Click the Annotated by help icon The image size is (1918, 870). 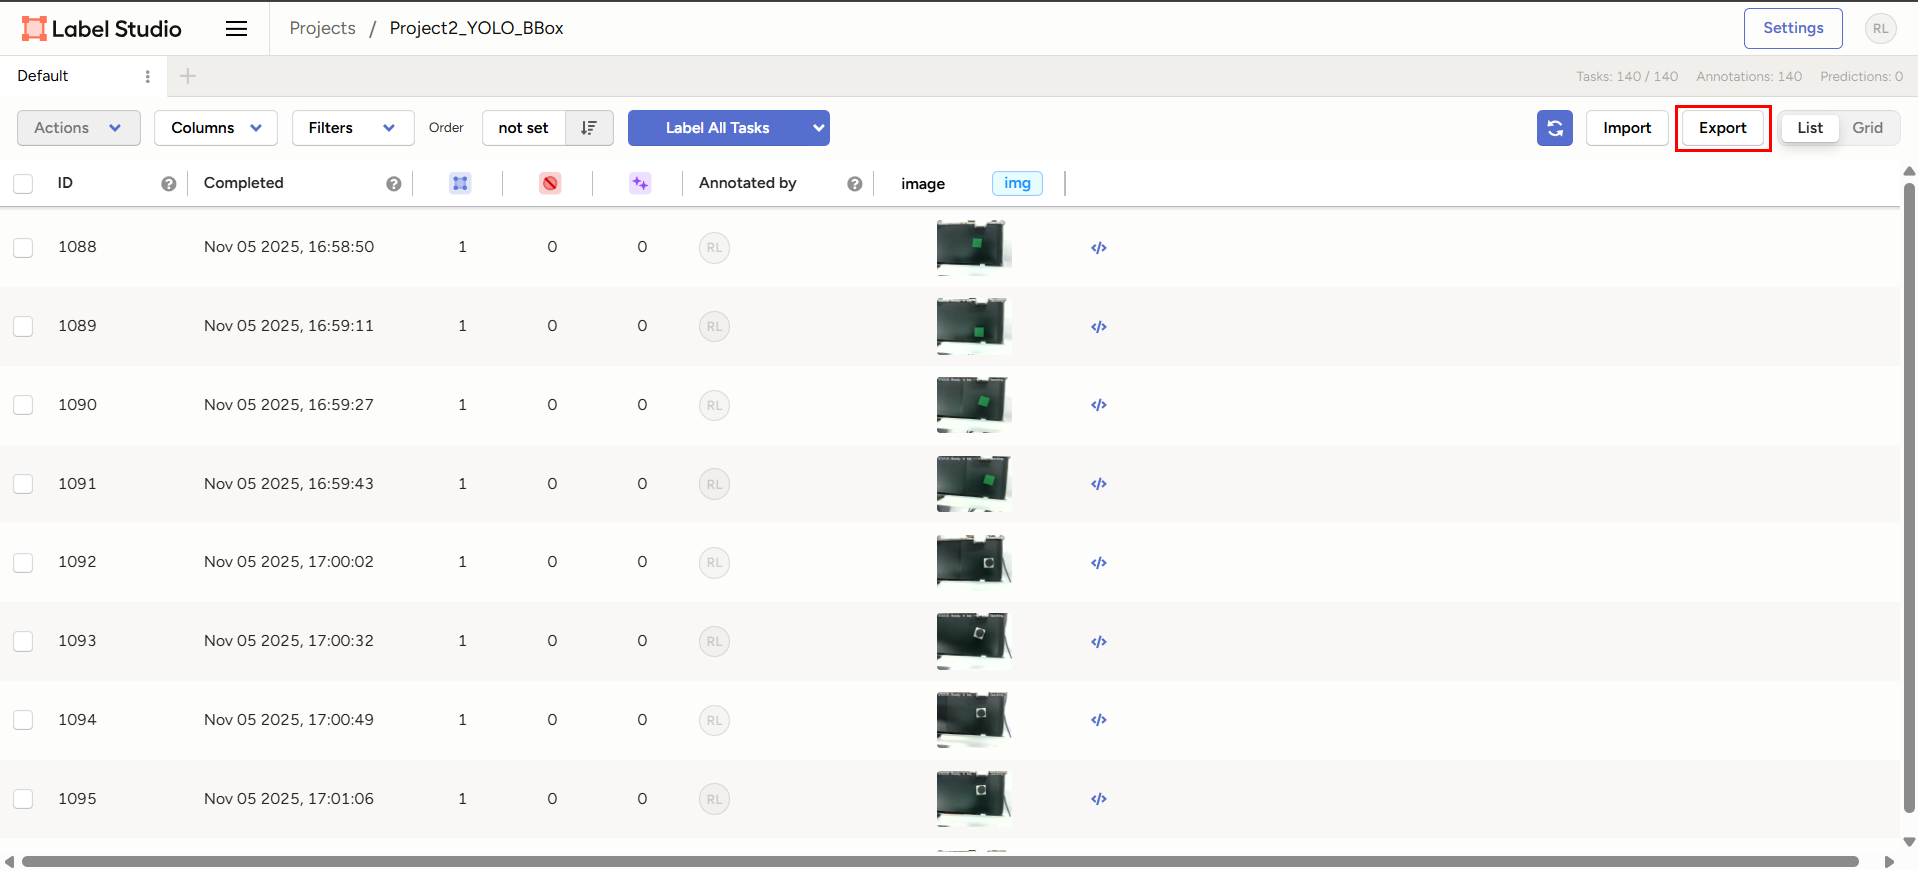[x=855, y=184]
